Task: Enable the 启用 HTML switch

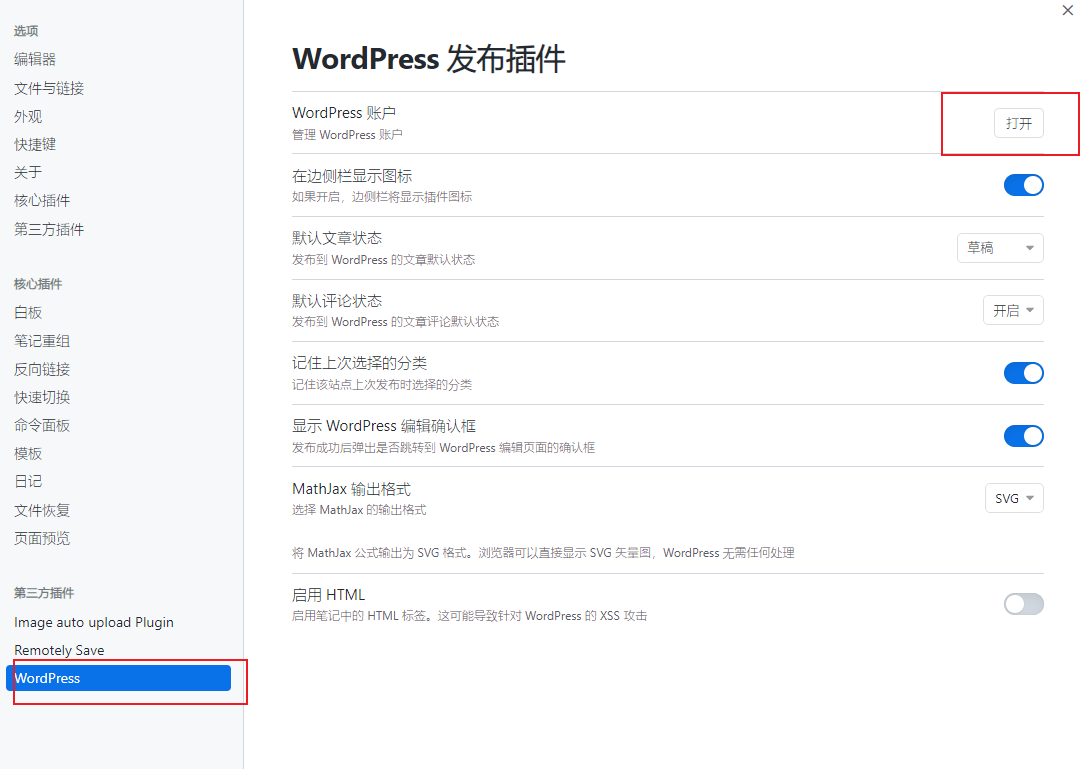Action: pos(1023,604)
